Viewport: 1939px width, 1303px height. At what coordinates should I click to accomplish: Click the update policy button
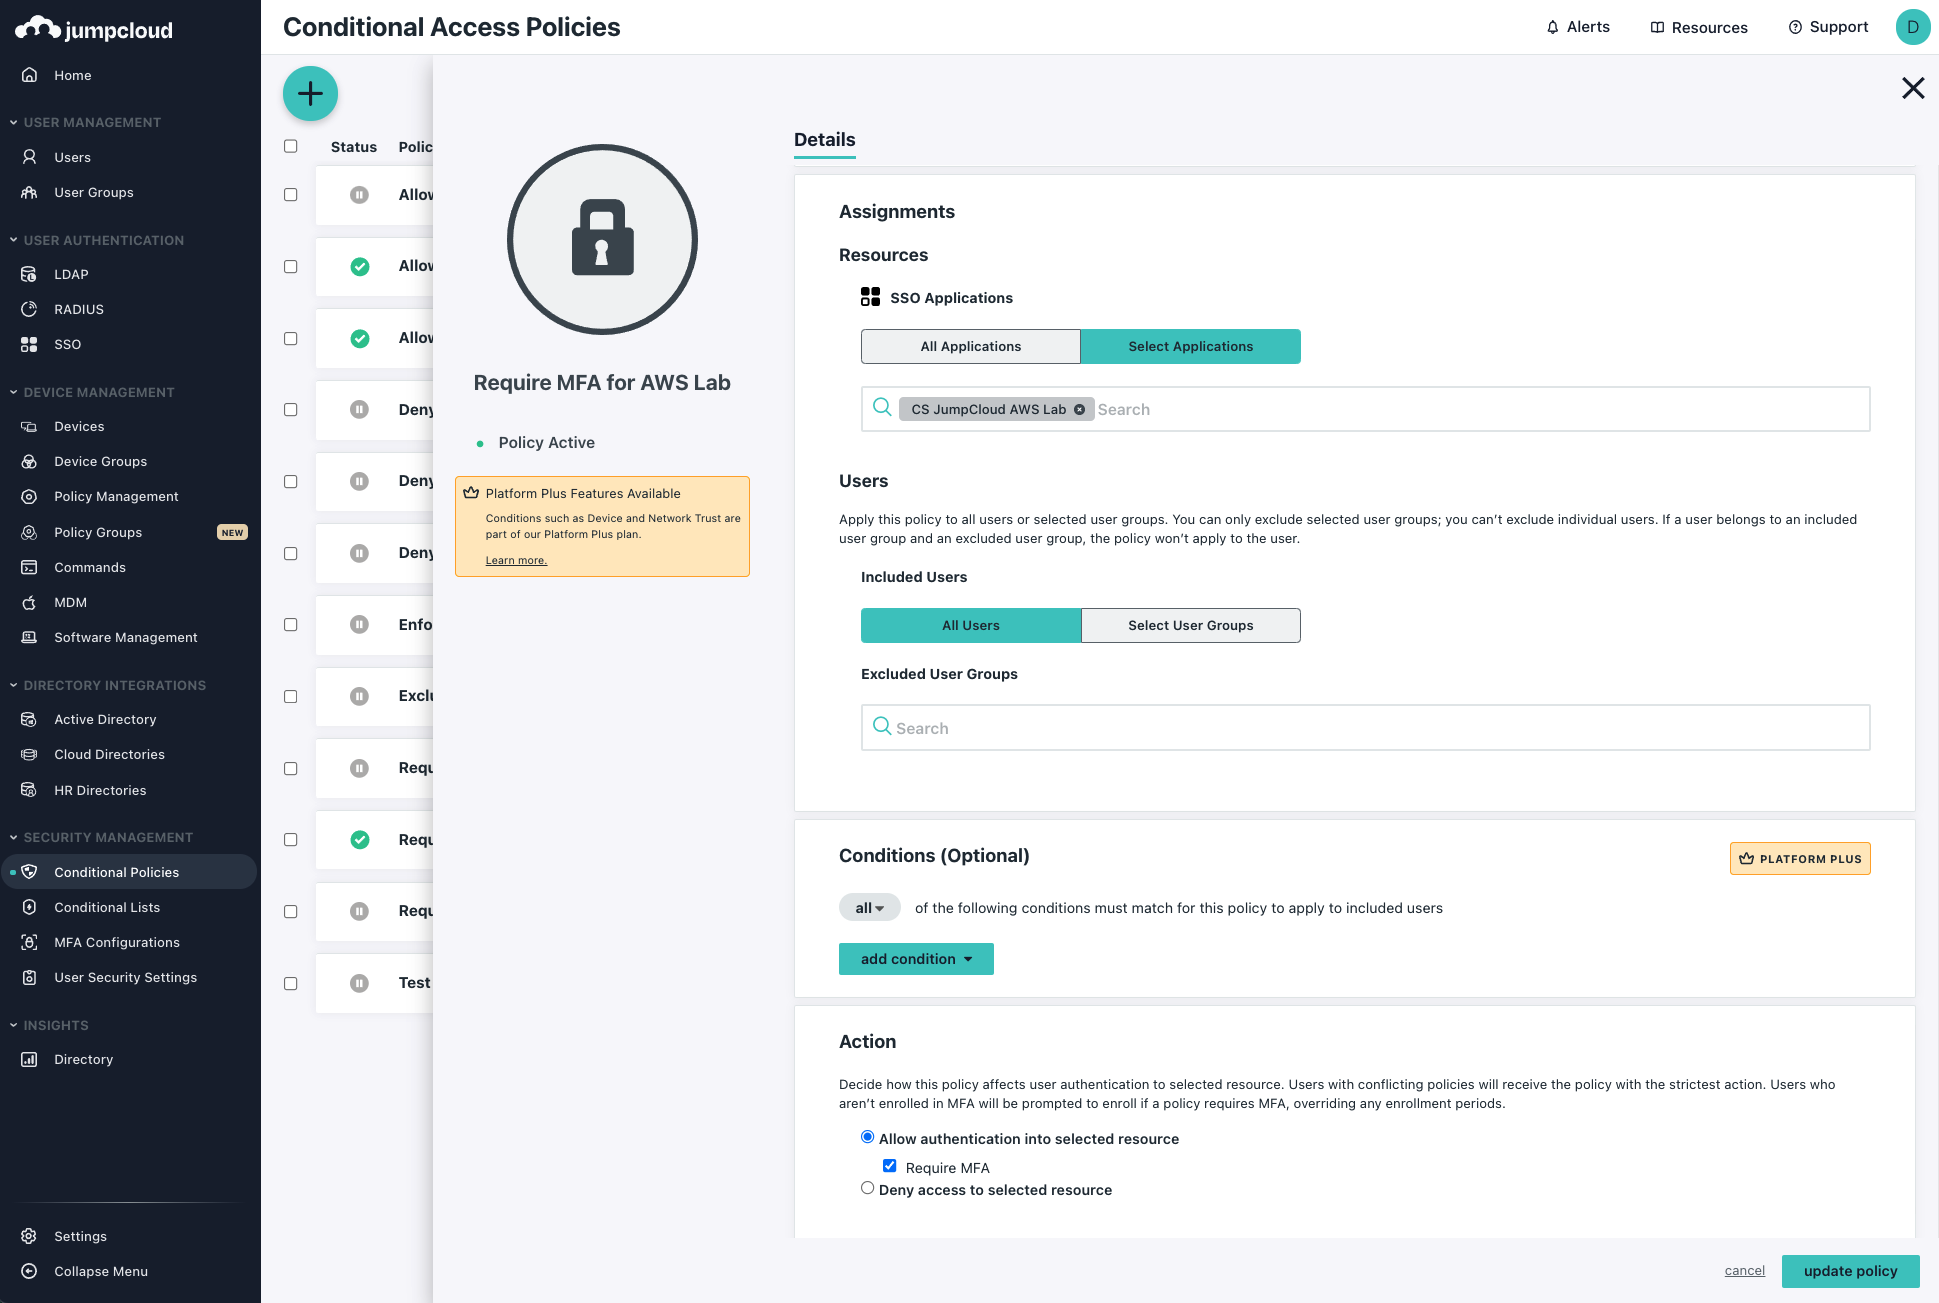point(1850,1271)
